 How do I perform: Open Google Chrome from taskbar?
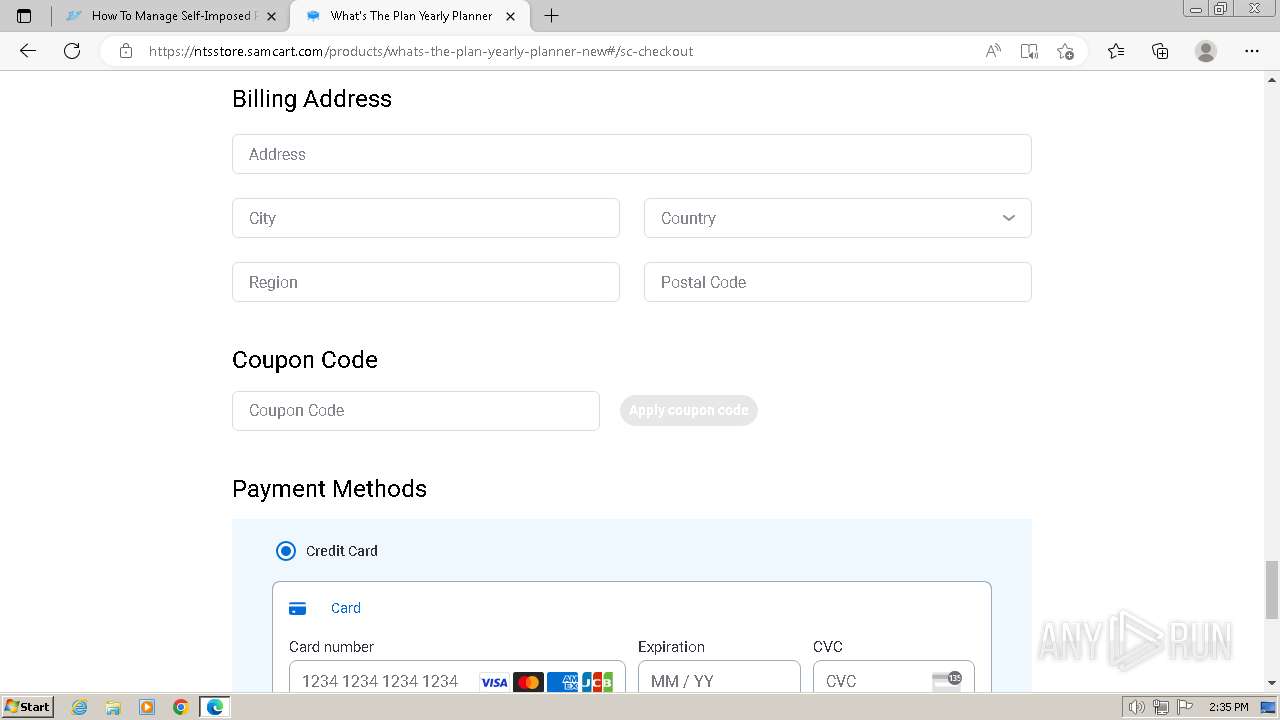[x=181, y=707]
